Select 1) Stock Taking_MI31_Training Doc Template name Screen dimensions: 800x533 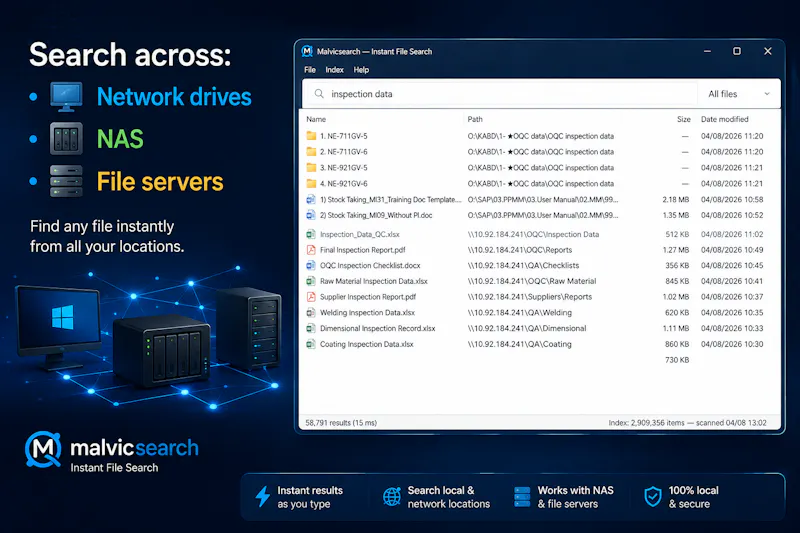point(390,199)
